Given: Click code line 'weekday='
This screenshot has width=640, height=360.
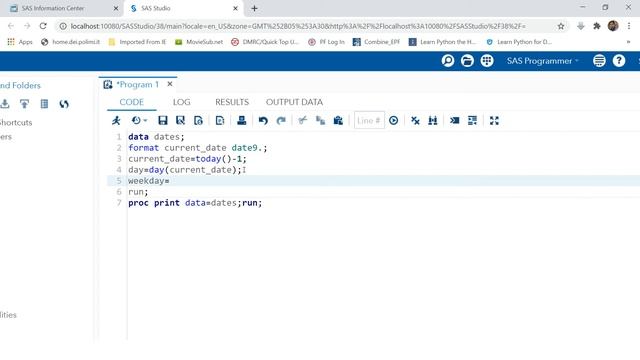Looking at the screenshot, I should click(x=149, y=181).
